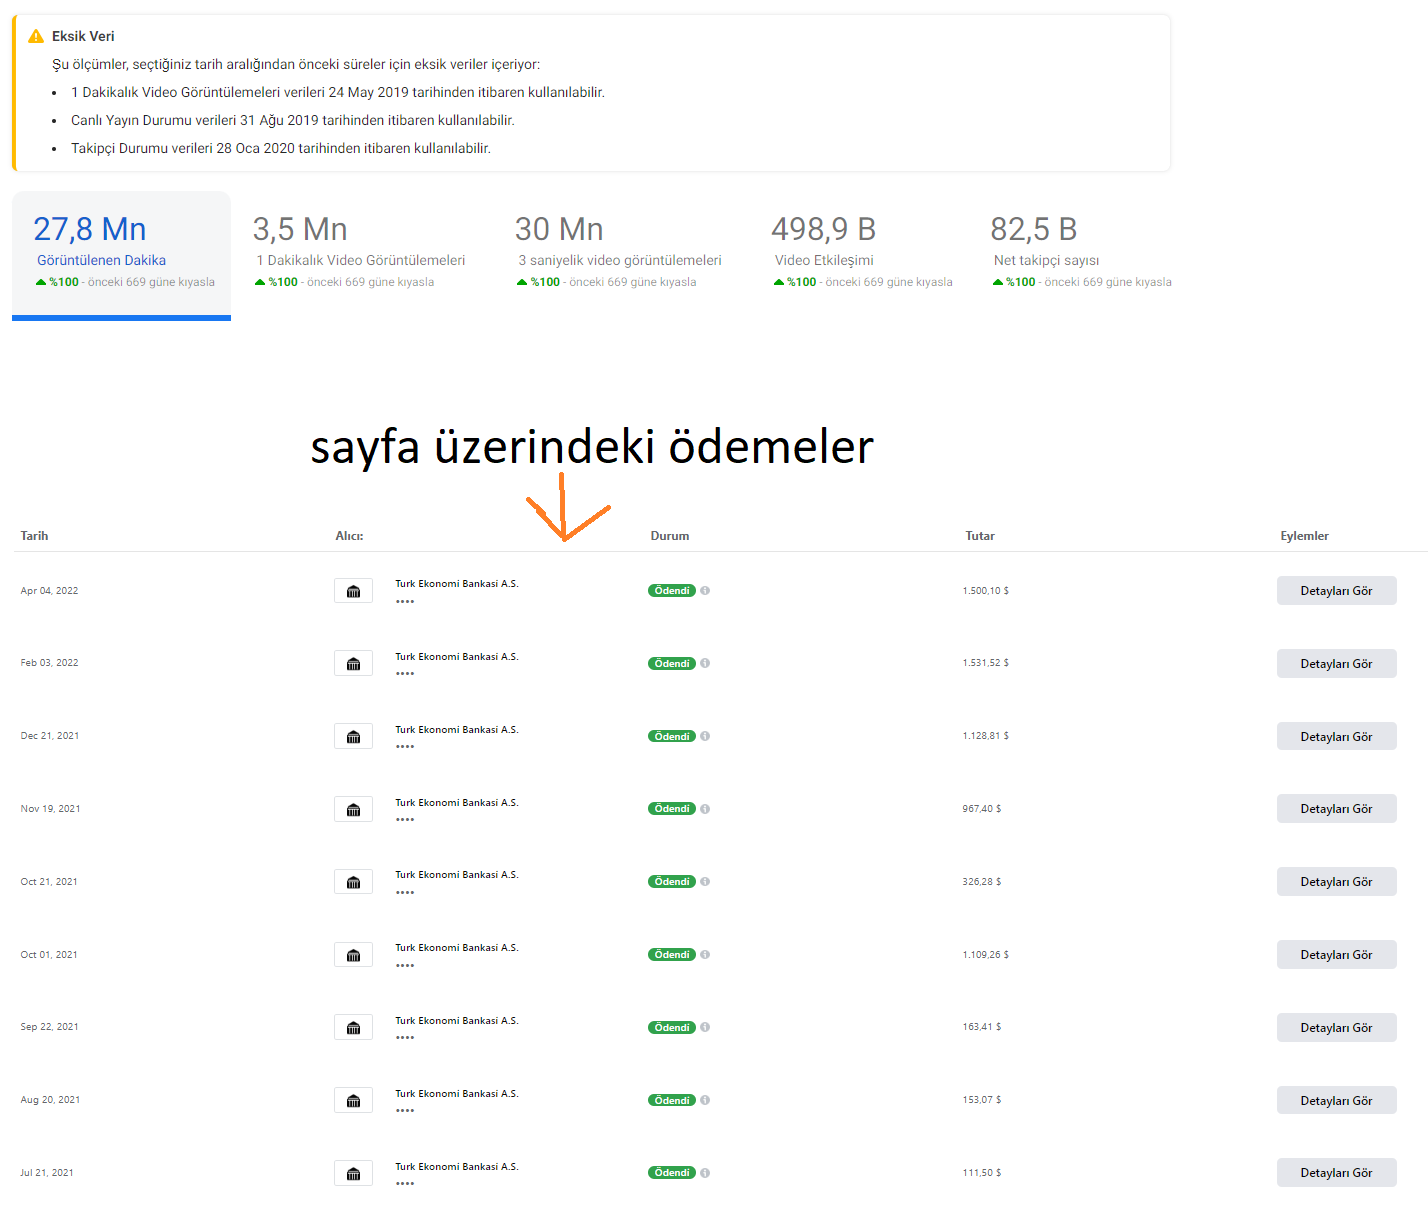Click the Takipçi Durumu verileri bullet line
The image size is (1428, 1226).
coord(281,148)
